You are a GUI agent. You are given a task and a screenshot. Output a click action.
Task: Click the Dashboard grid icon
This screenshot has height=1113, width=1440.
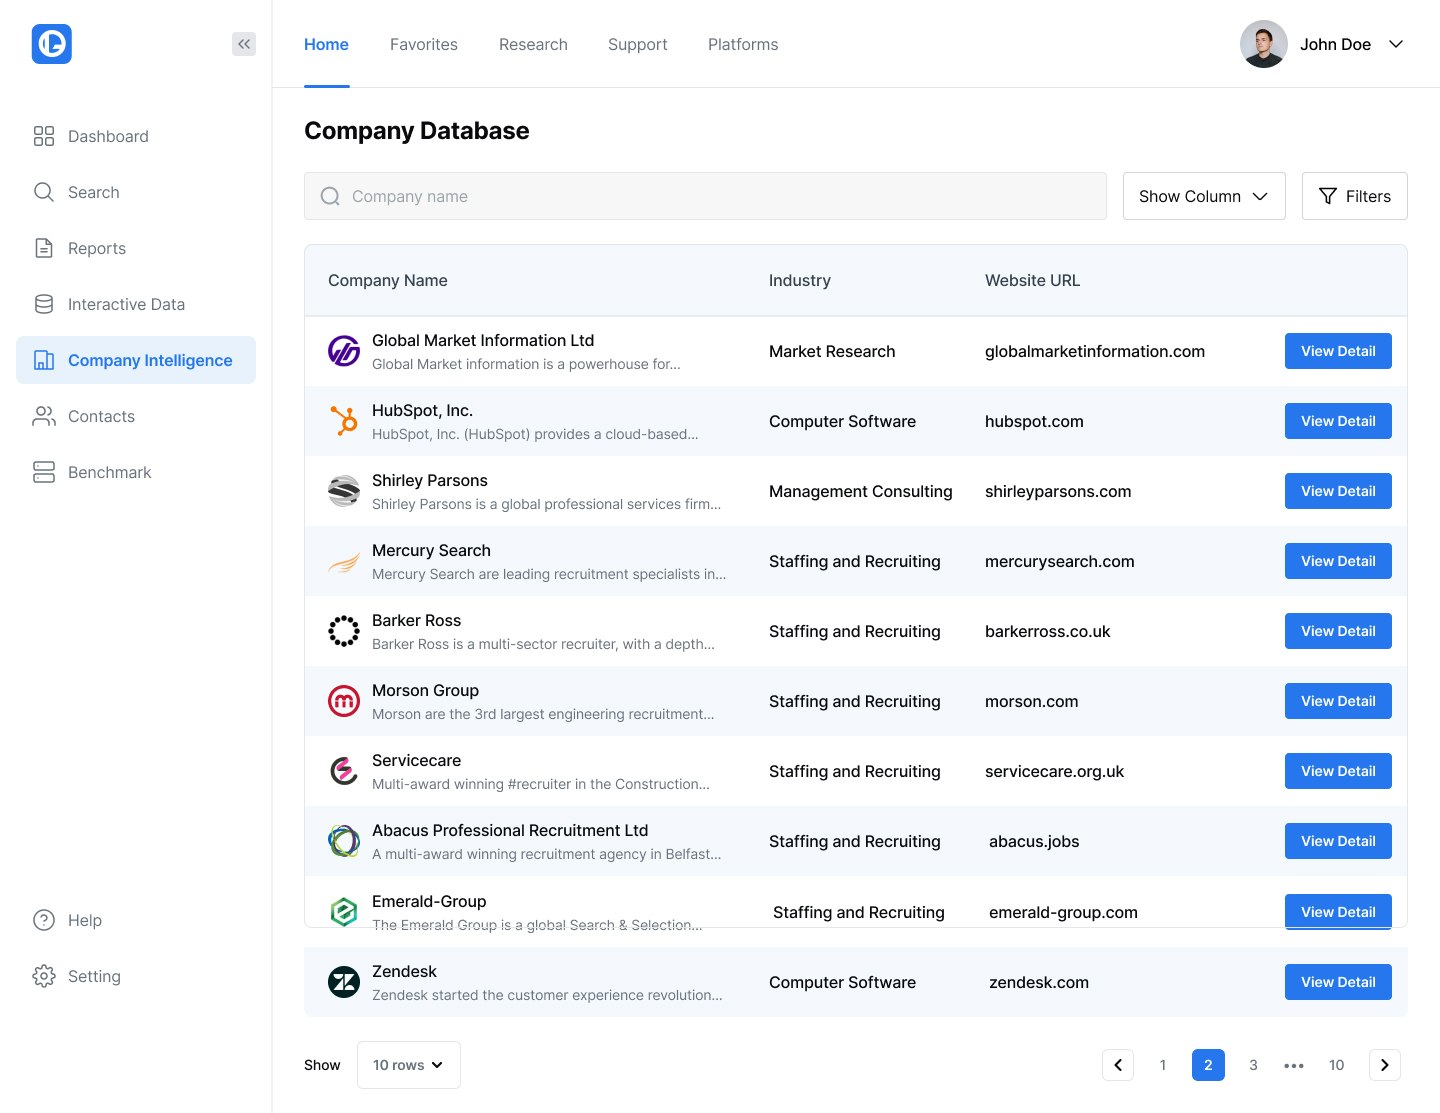click(x=44, y=136)
